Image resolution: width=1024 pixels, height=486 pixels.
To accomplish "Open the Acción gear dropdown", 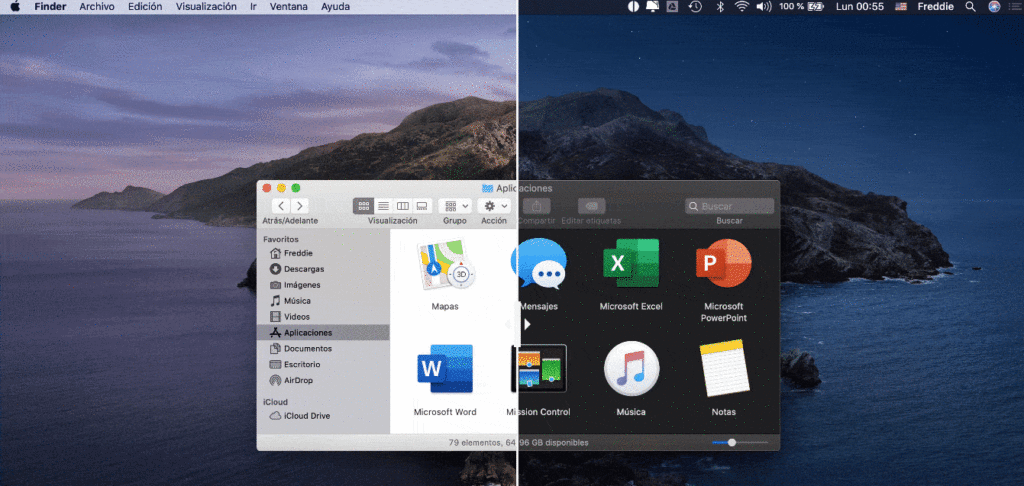I will 494,205.
